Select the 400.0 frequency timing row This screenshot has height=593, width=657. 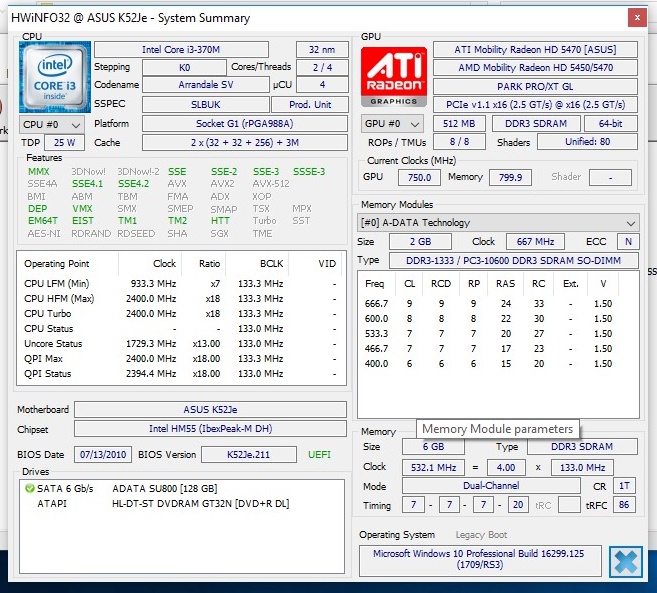click(x=498, y=364)
